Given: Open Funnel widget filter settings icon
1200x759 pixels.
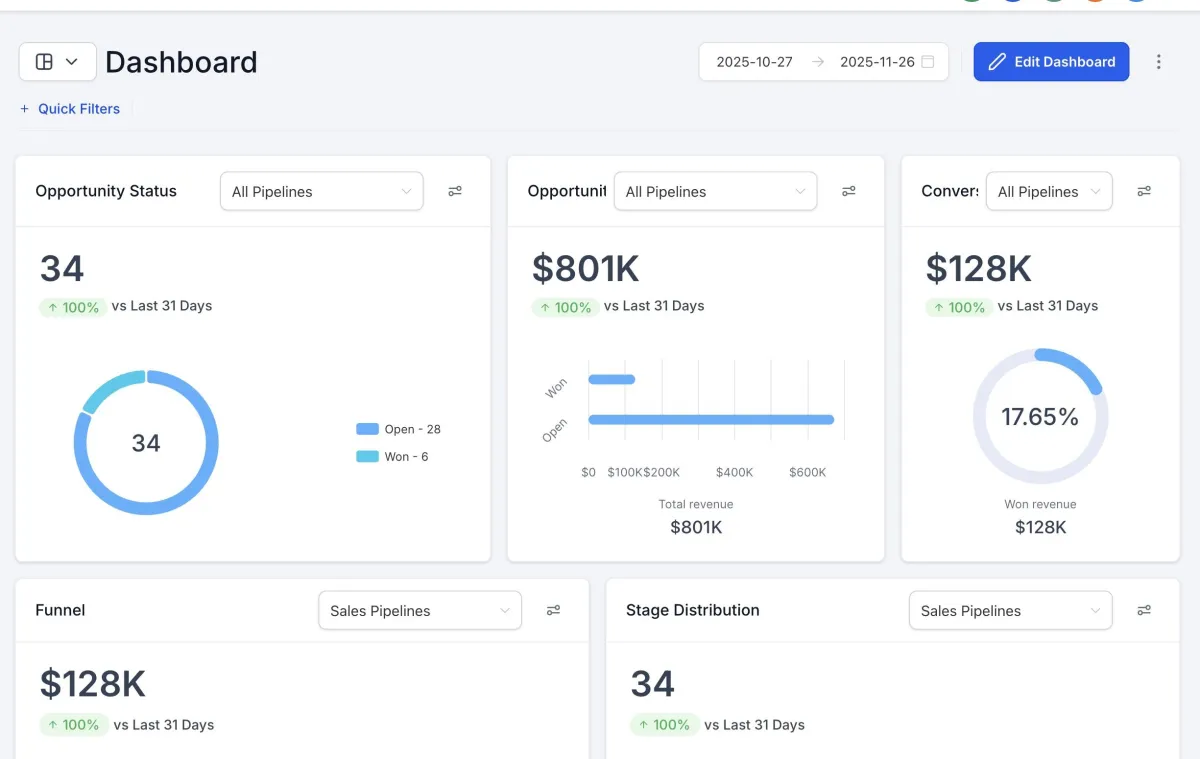Looking at the screenshot, I should click(x=553, y=610).
